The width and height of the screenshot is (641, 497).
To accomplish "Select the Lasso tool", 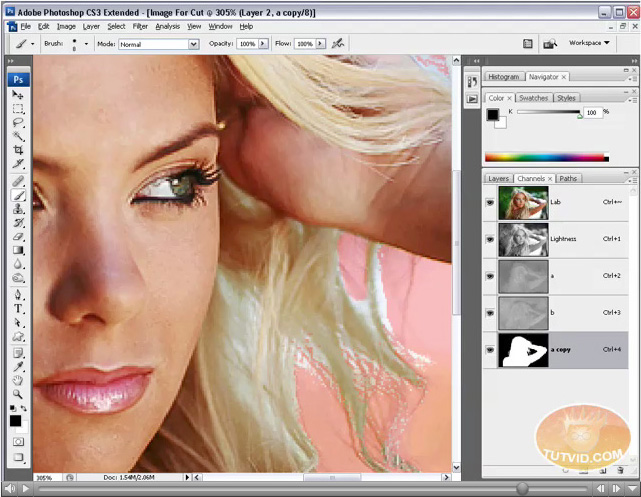I will 18,122.
